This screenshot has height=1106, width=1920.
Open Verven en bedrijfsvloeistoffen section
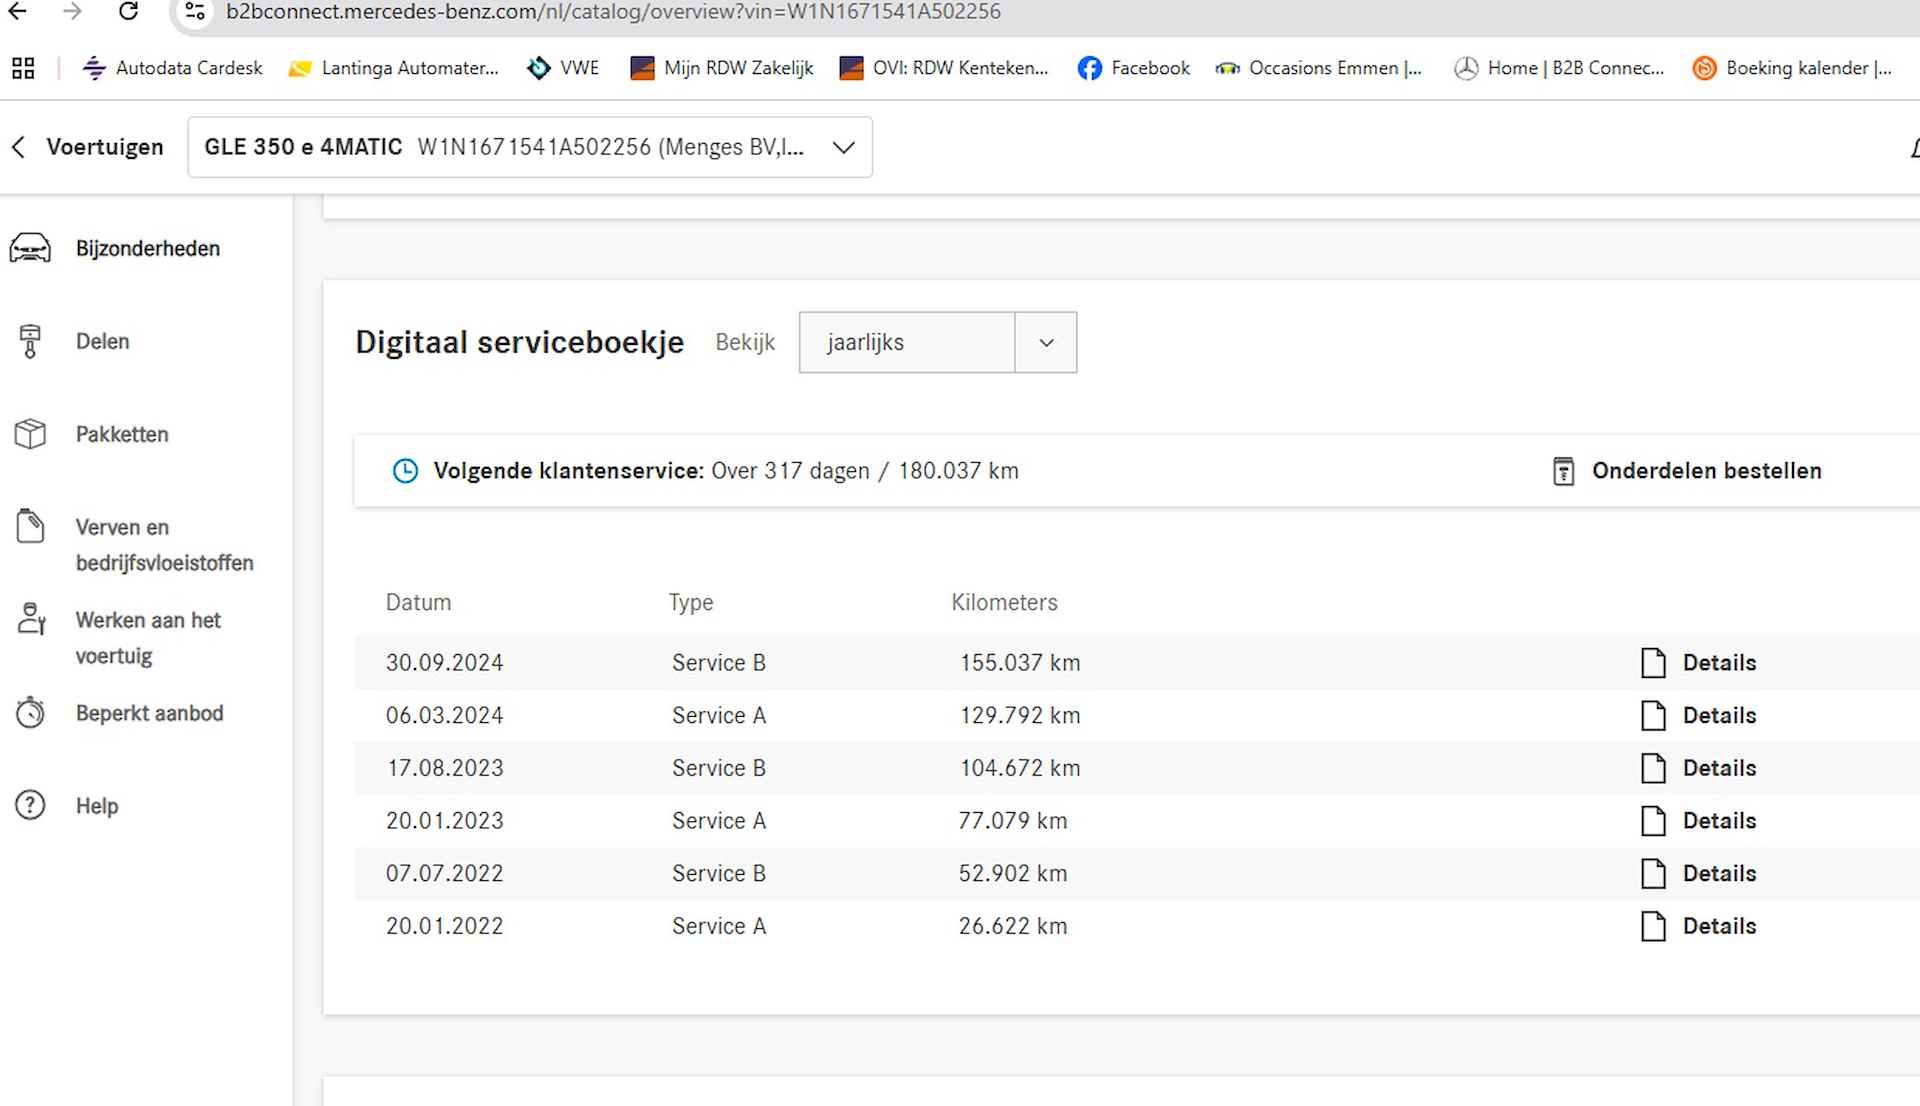click(164, 545)
